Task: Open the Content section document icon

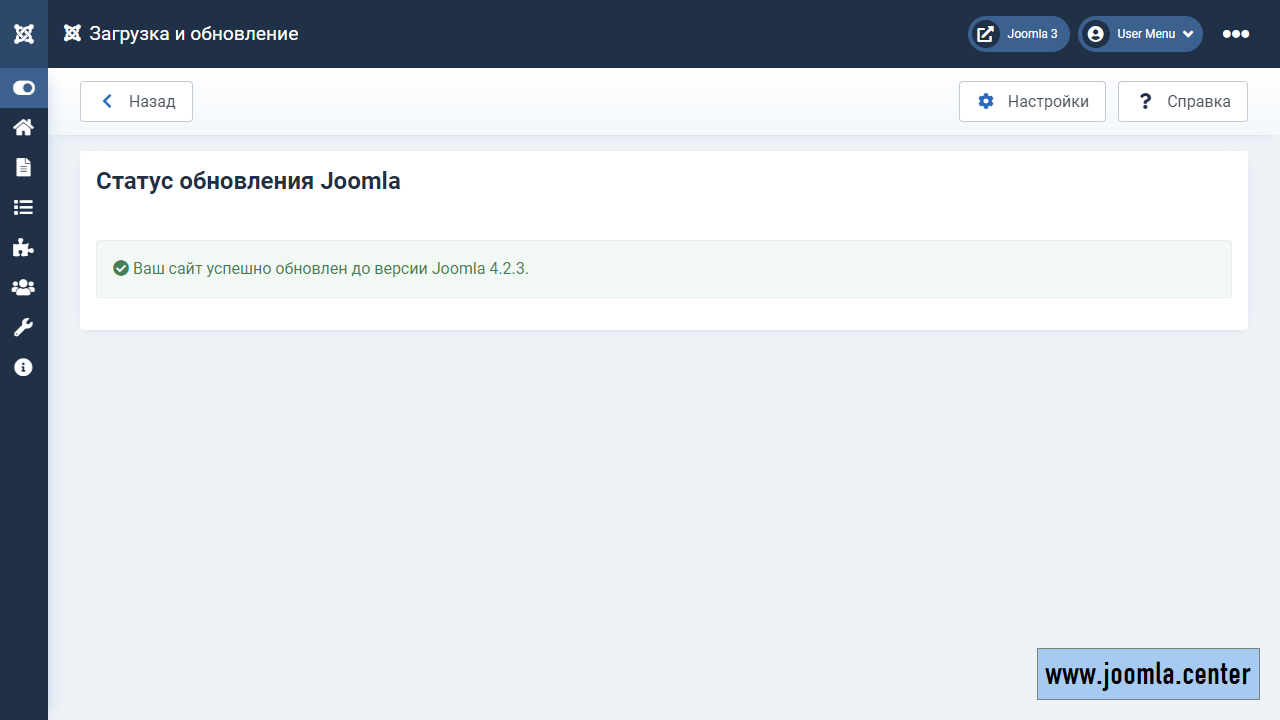Action: point(23,167)
